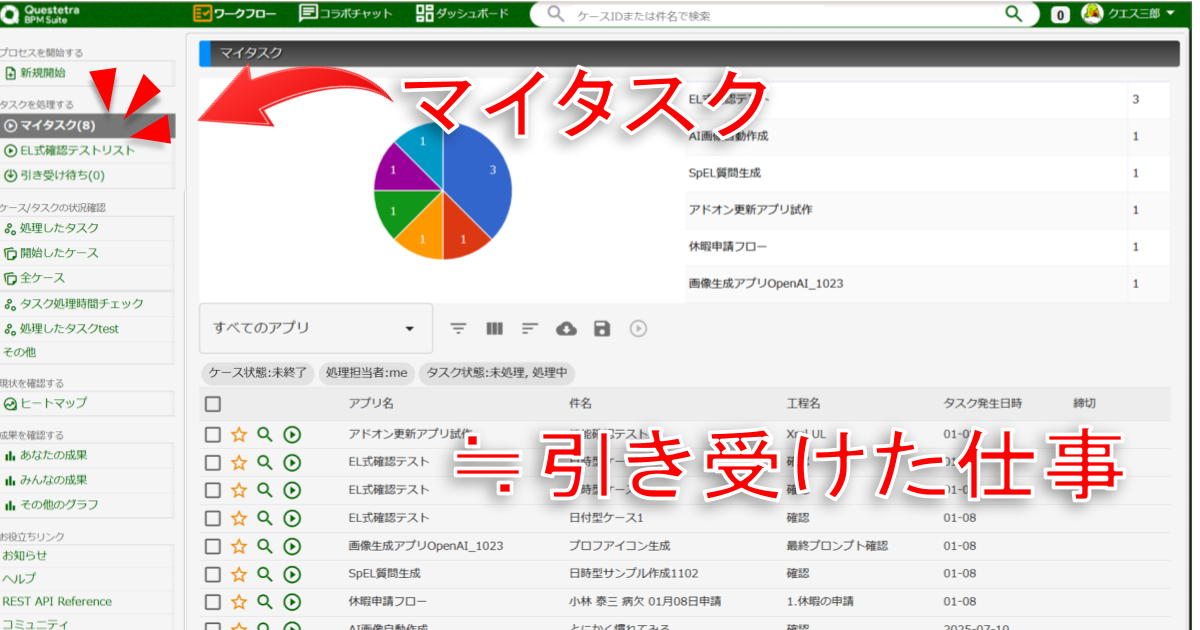
Task: Open the sort order icon
Action: (x=530, y=328)
